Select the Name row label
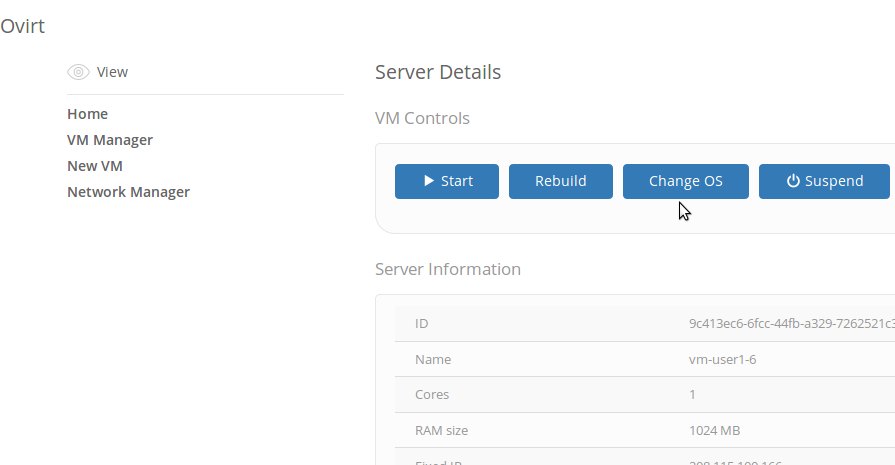The width and height of the screenshot is (895, 465). 433,359
